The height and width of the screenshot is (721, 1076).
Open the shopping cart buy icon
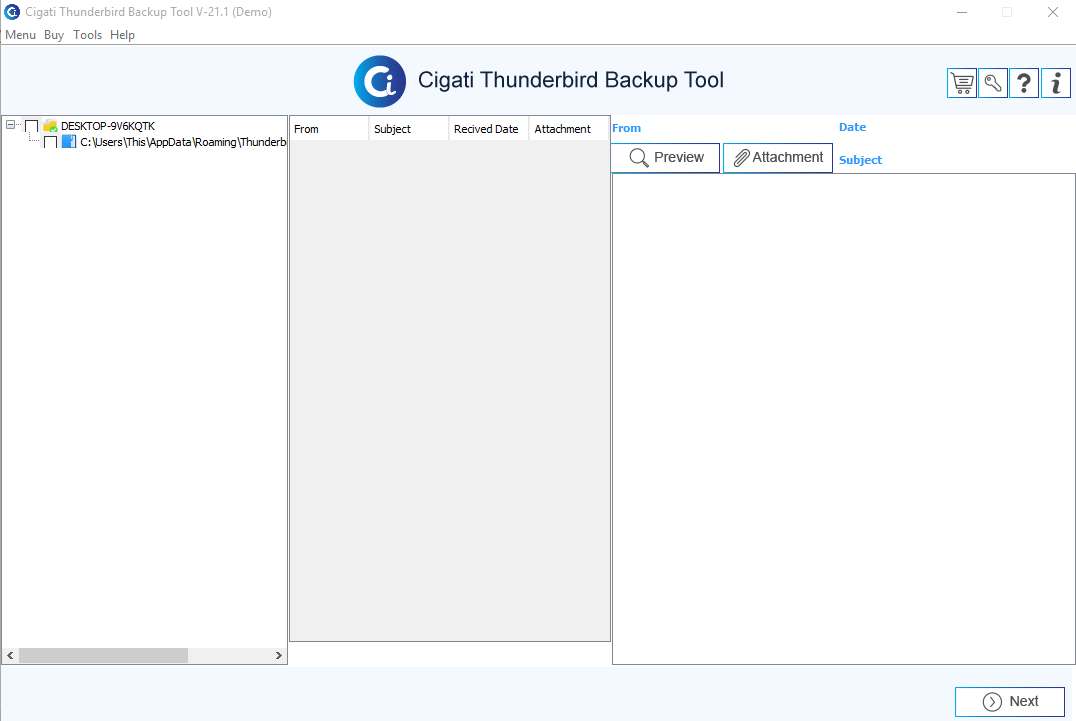click(x=961, y=84)
